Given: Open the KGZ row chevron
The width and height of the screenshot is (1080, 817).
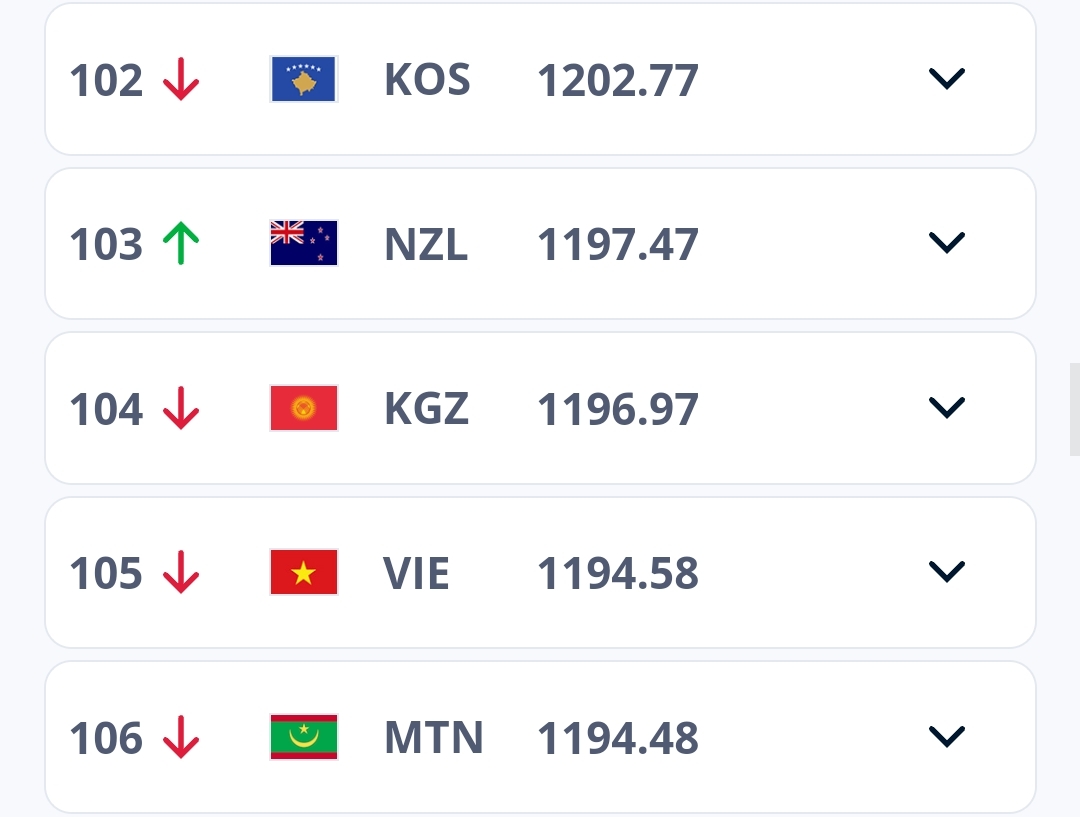Looking at the screenshot, I should coord(946,408).
